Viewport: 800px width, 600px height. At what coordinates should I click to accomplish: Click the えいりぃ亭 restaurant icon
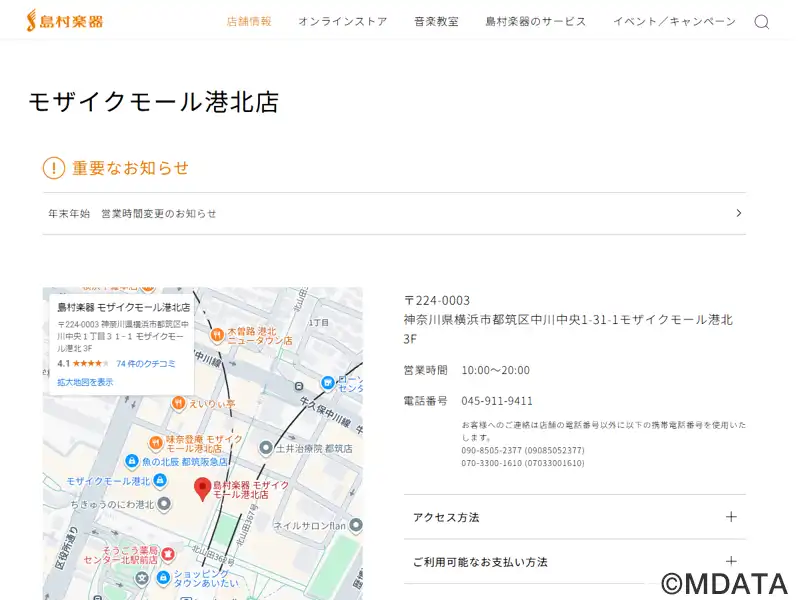[x=180, y=403]
